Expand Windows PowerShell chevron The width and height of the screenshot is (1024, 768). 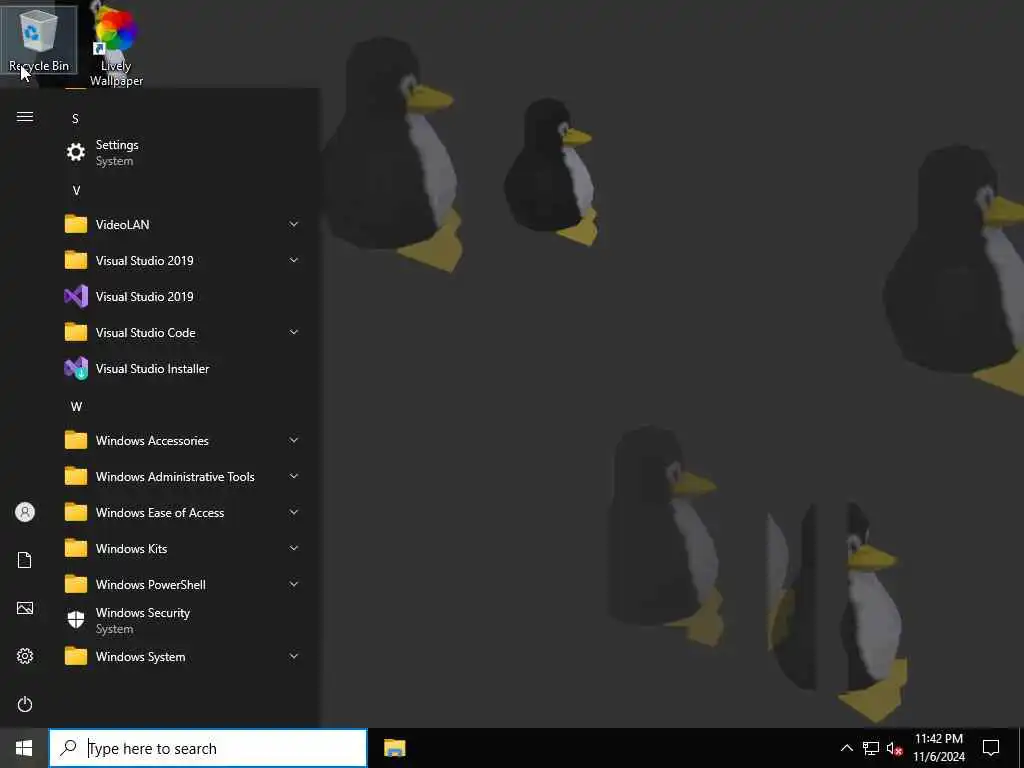(x=294, y=584)
